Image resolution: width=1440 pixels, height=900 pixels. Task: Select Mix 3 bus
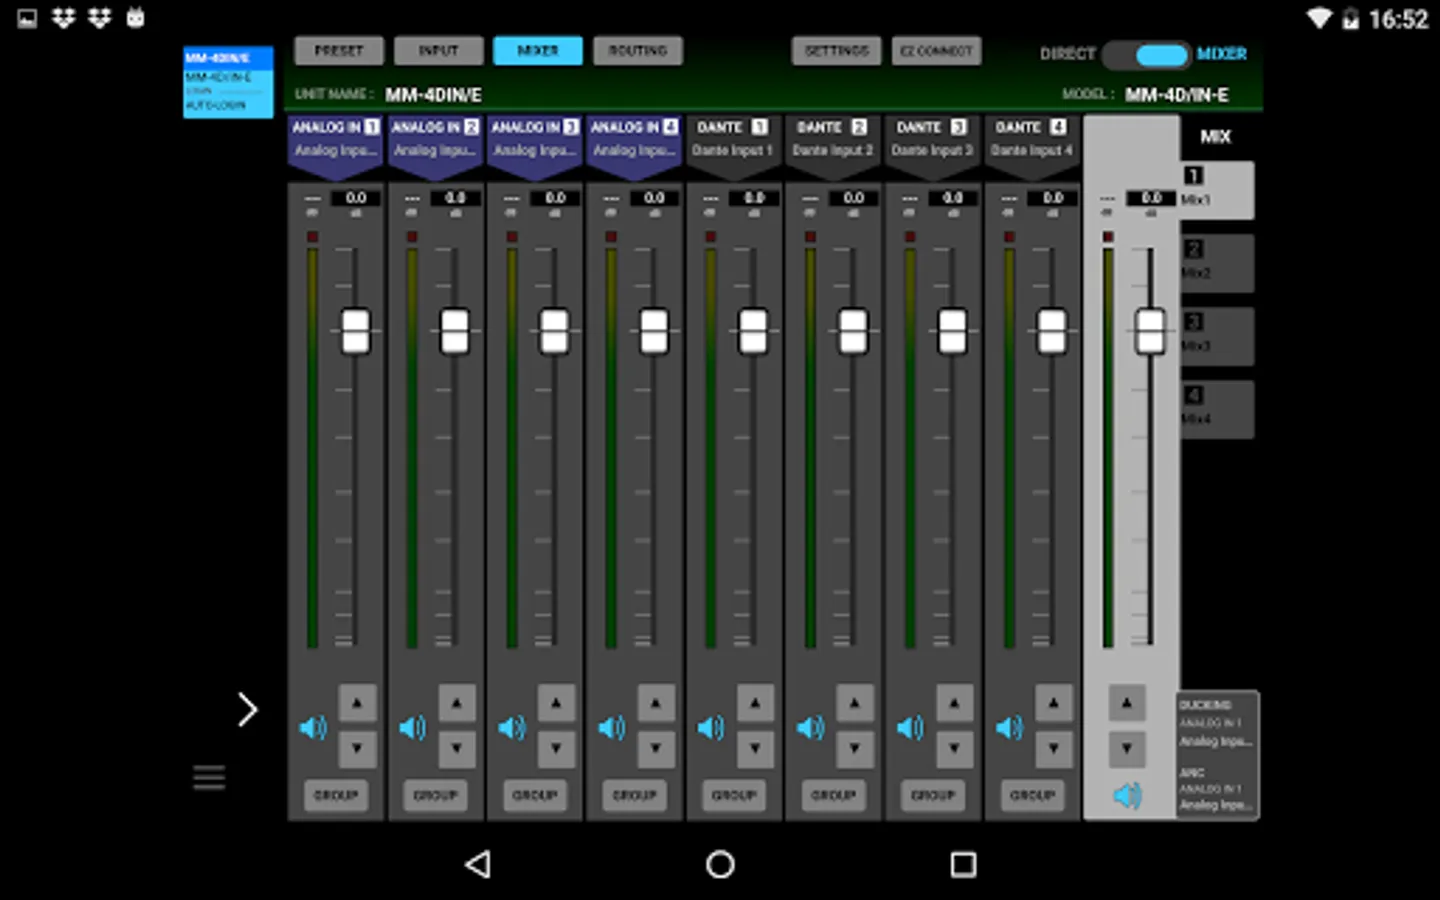click(x=1217, y=336)
